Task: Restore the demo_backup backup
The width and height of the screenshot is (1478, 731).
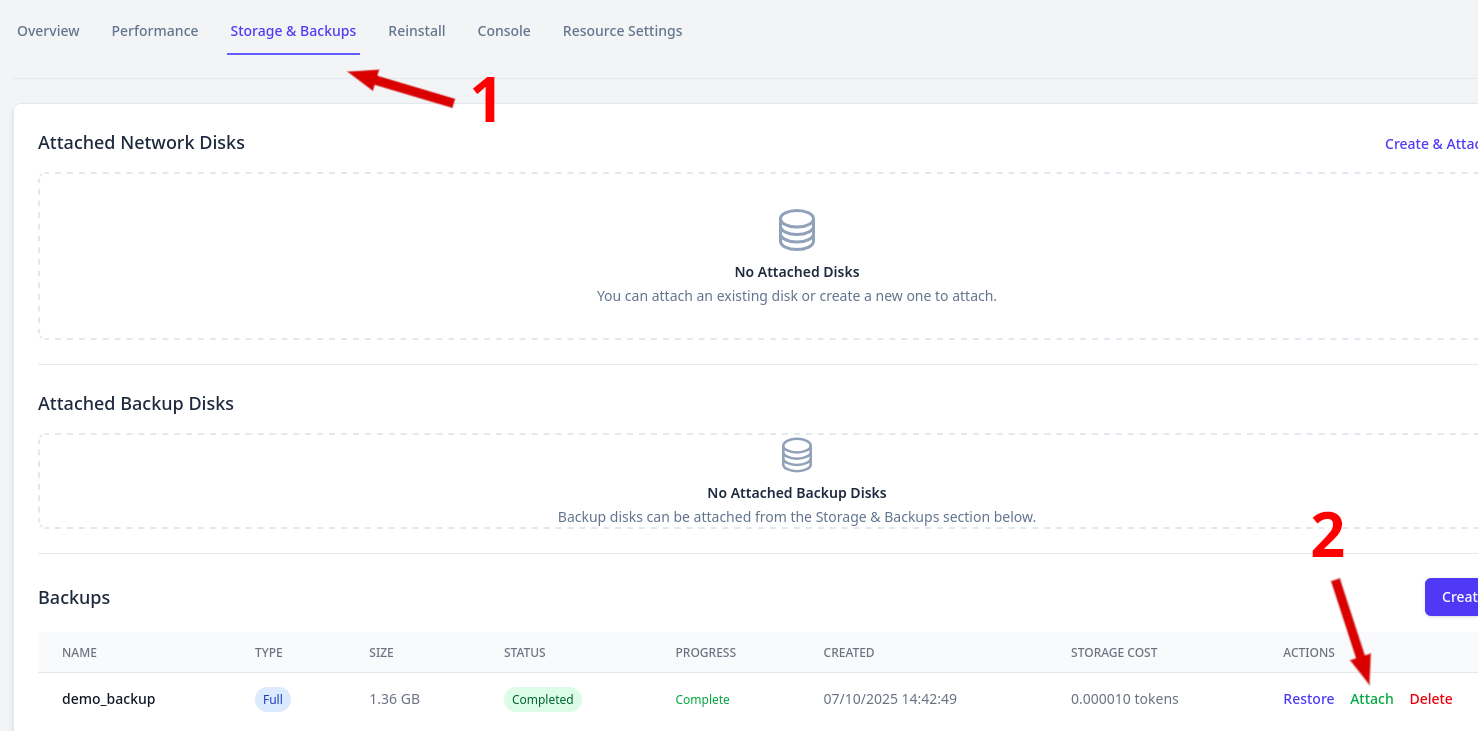Action: coord(1308,699)
